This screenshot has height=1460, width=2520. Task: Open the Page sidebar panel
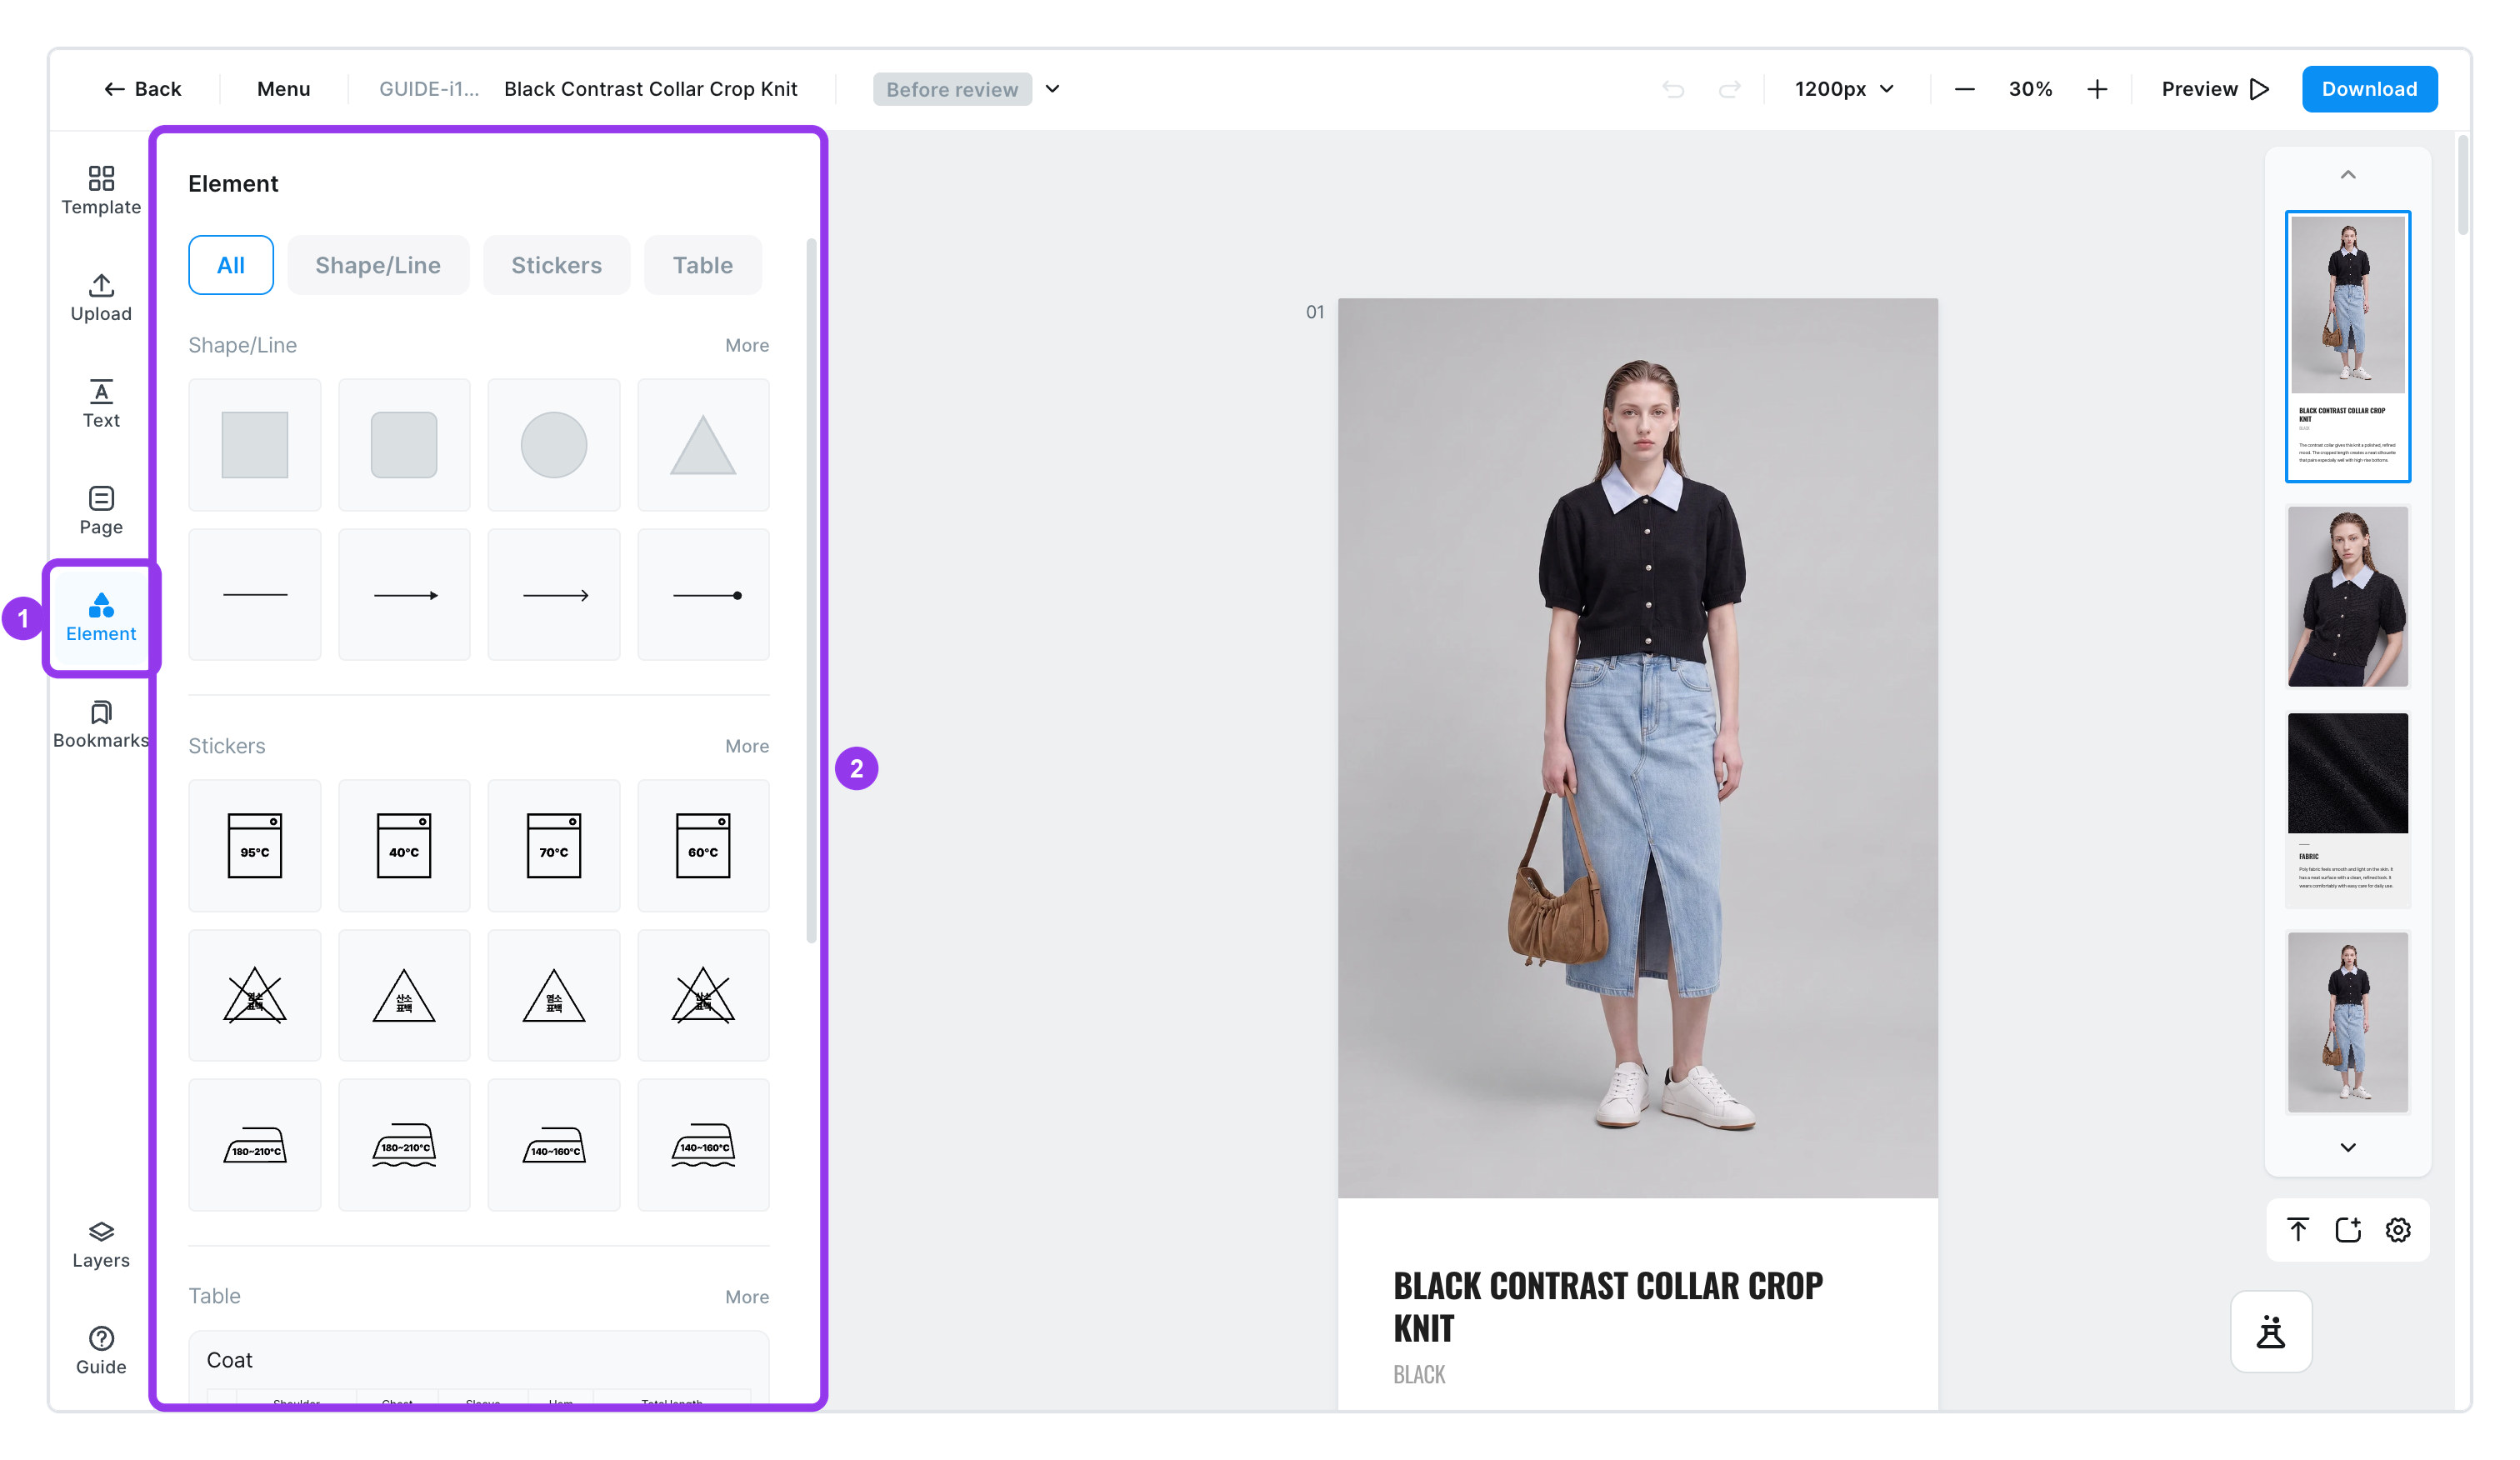tap(101, 511)
